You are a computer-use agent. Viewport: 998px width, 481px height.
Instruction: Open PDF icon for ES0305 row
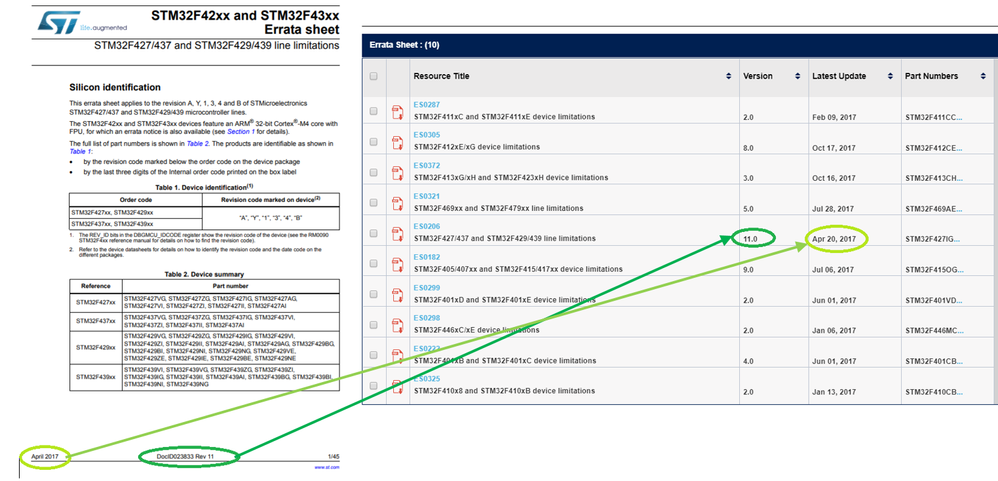(398, 142)
